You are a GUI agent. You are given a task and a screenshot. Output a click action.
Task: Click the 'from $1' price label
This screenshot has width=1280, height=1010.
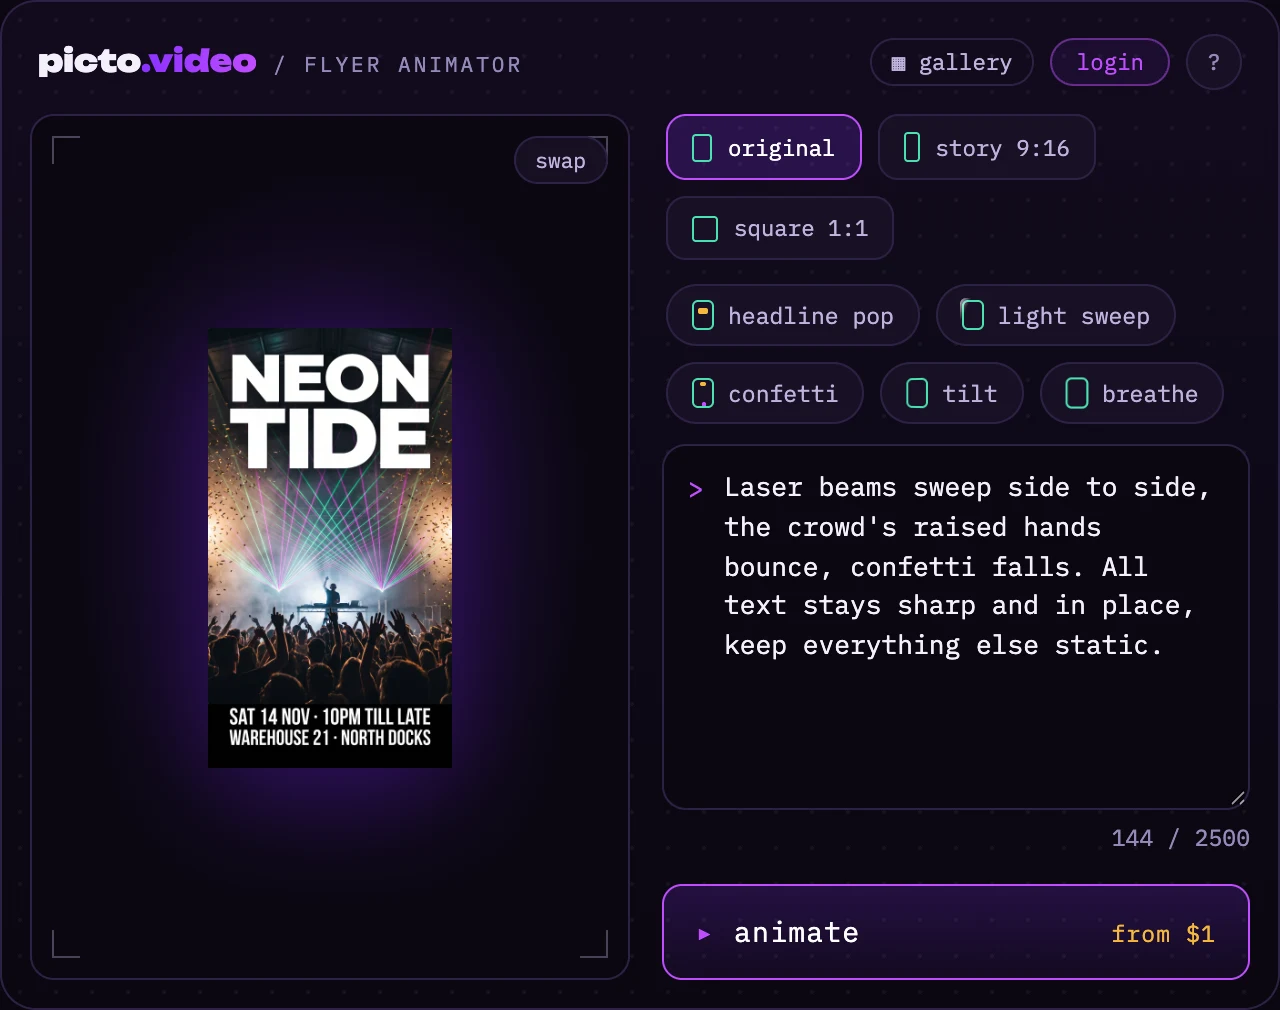coord(1162,934)
